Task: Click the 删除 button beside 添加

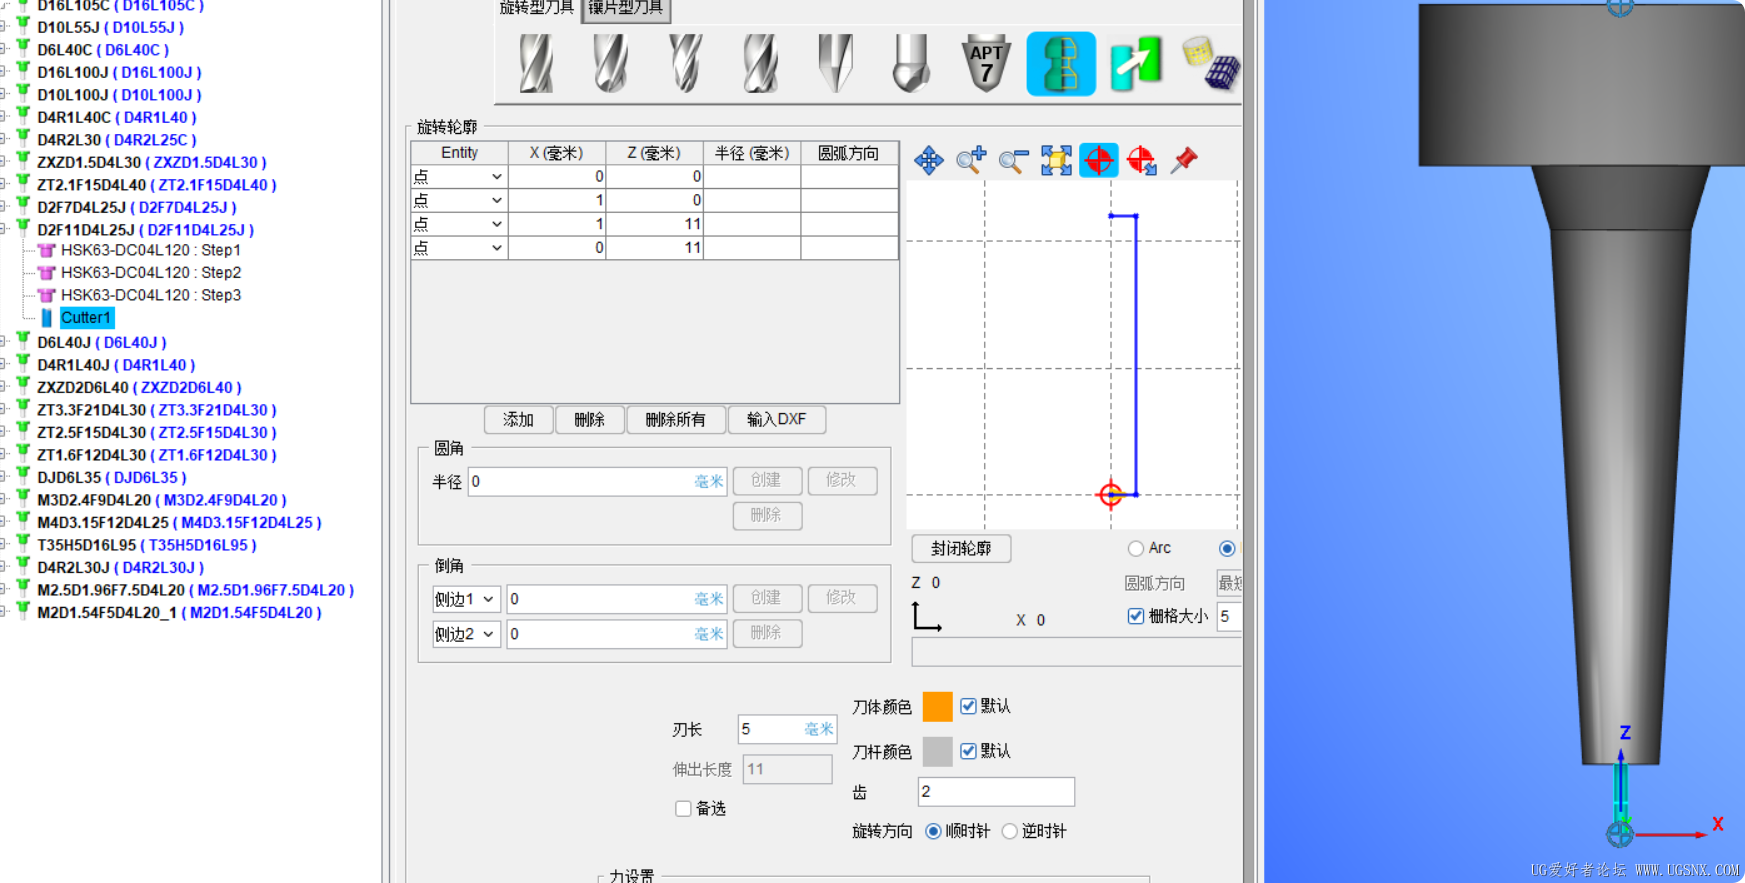Action: [x=590, y=420]
